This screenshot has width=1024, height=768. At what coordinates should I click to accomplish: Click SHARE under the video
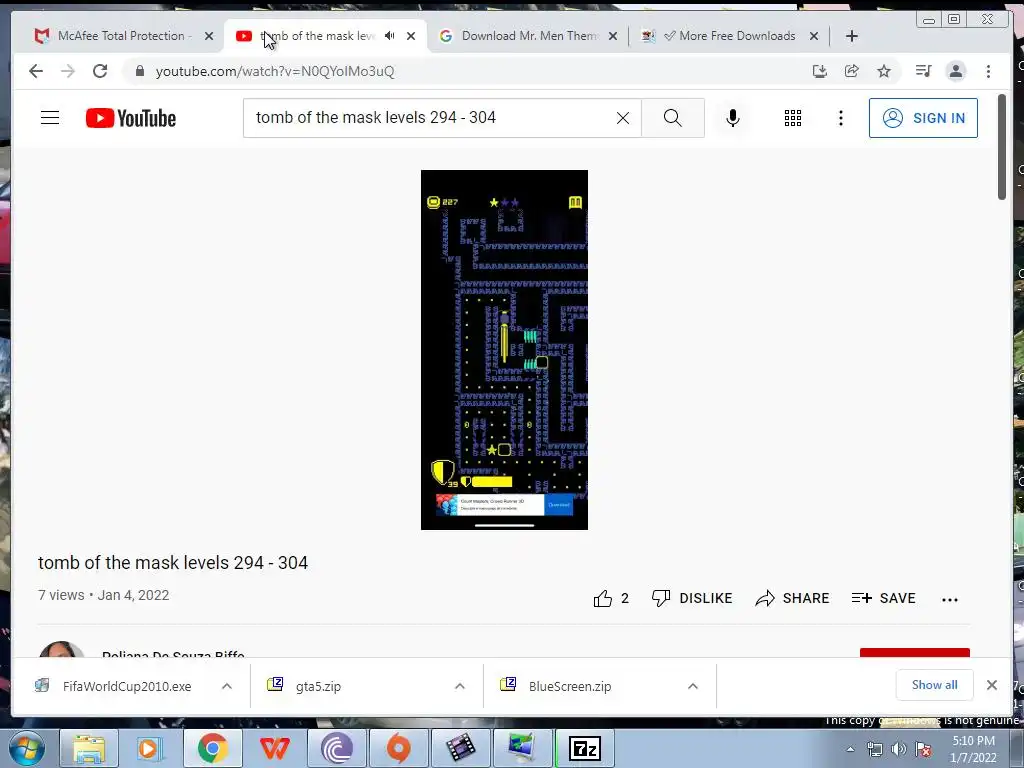(x=792, y=598)
